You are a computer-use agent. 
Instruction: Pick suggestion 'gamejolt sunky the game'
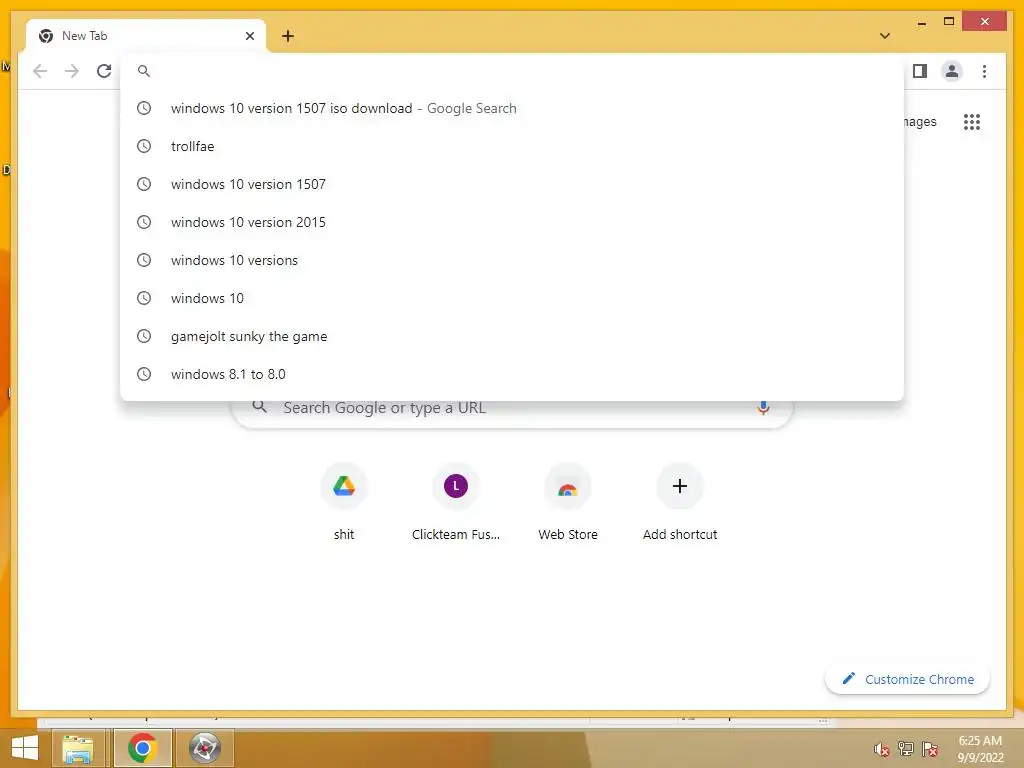point(512,336)
